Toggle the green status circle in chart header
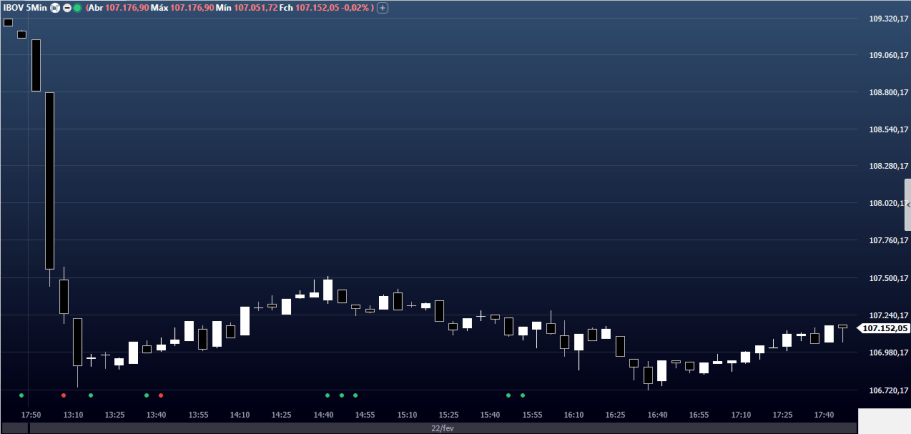The width and height of the screenshot is (911, 434). [x=78, y=8]
